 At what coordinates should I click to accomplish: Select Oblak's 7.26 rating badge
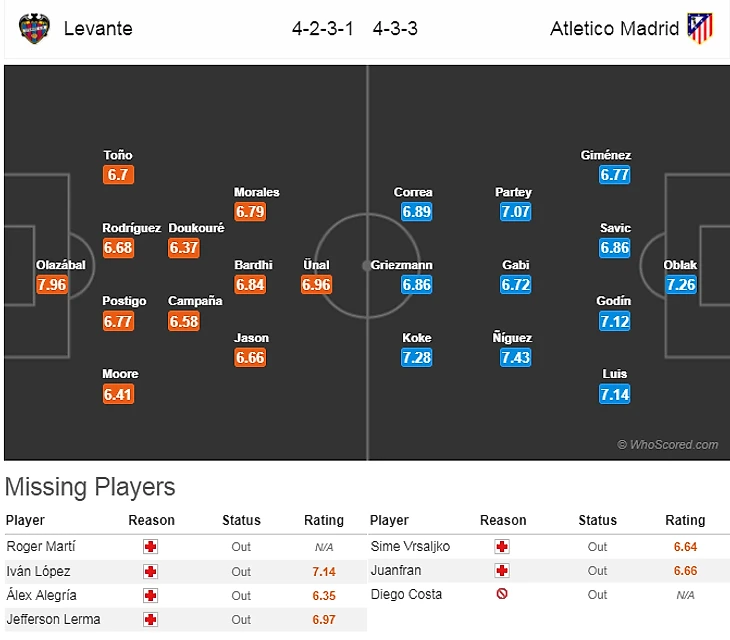[680, 285]
